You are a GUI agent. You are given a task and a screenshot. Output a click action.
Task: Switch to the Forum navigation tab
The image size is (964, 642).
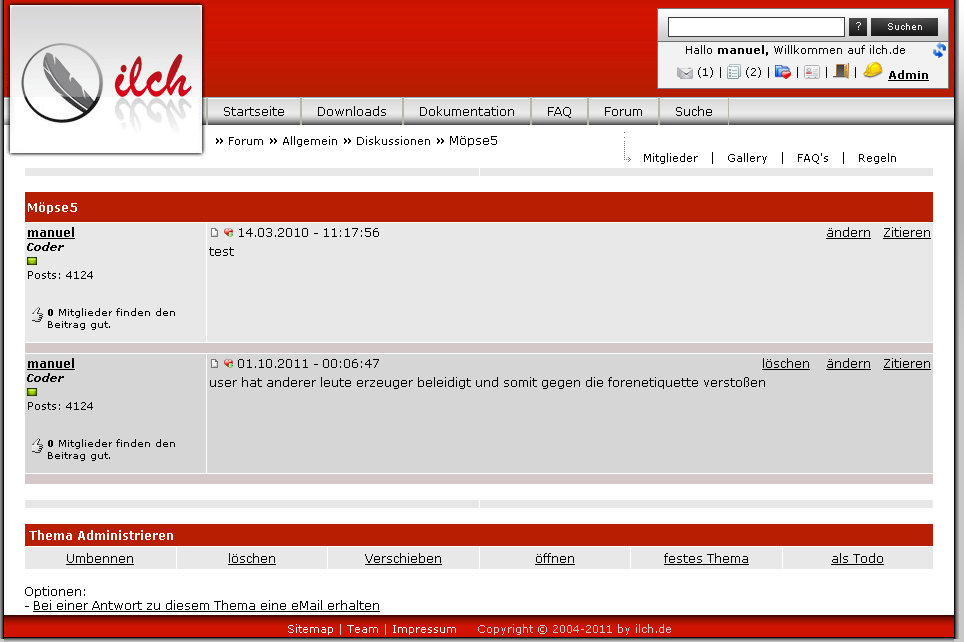pyautogui.click(x=623, y=111)
